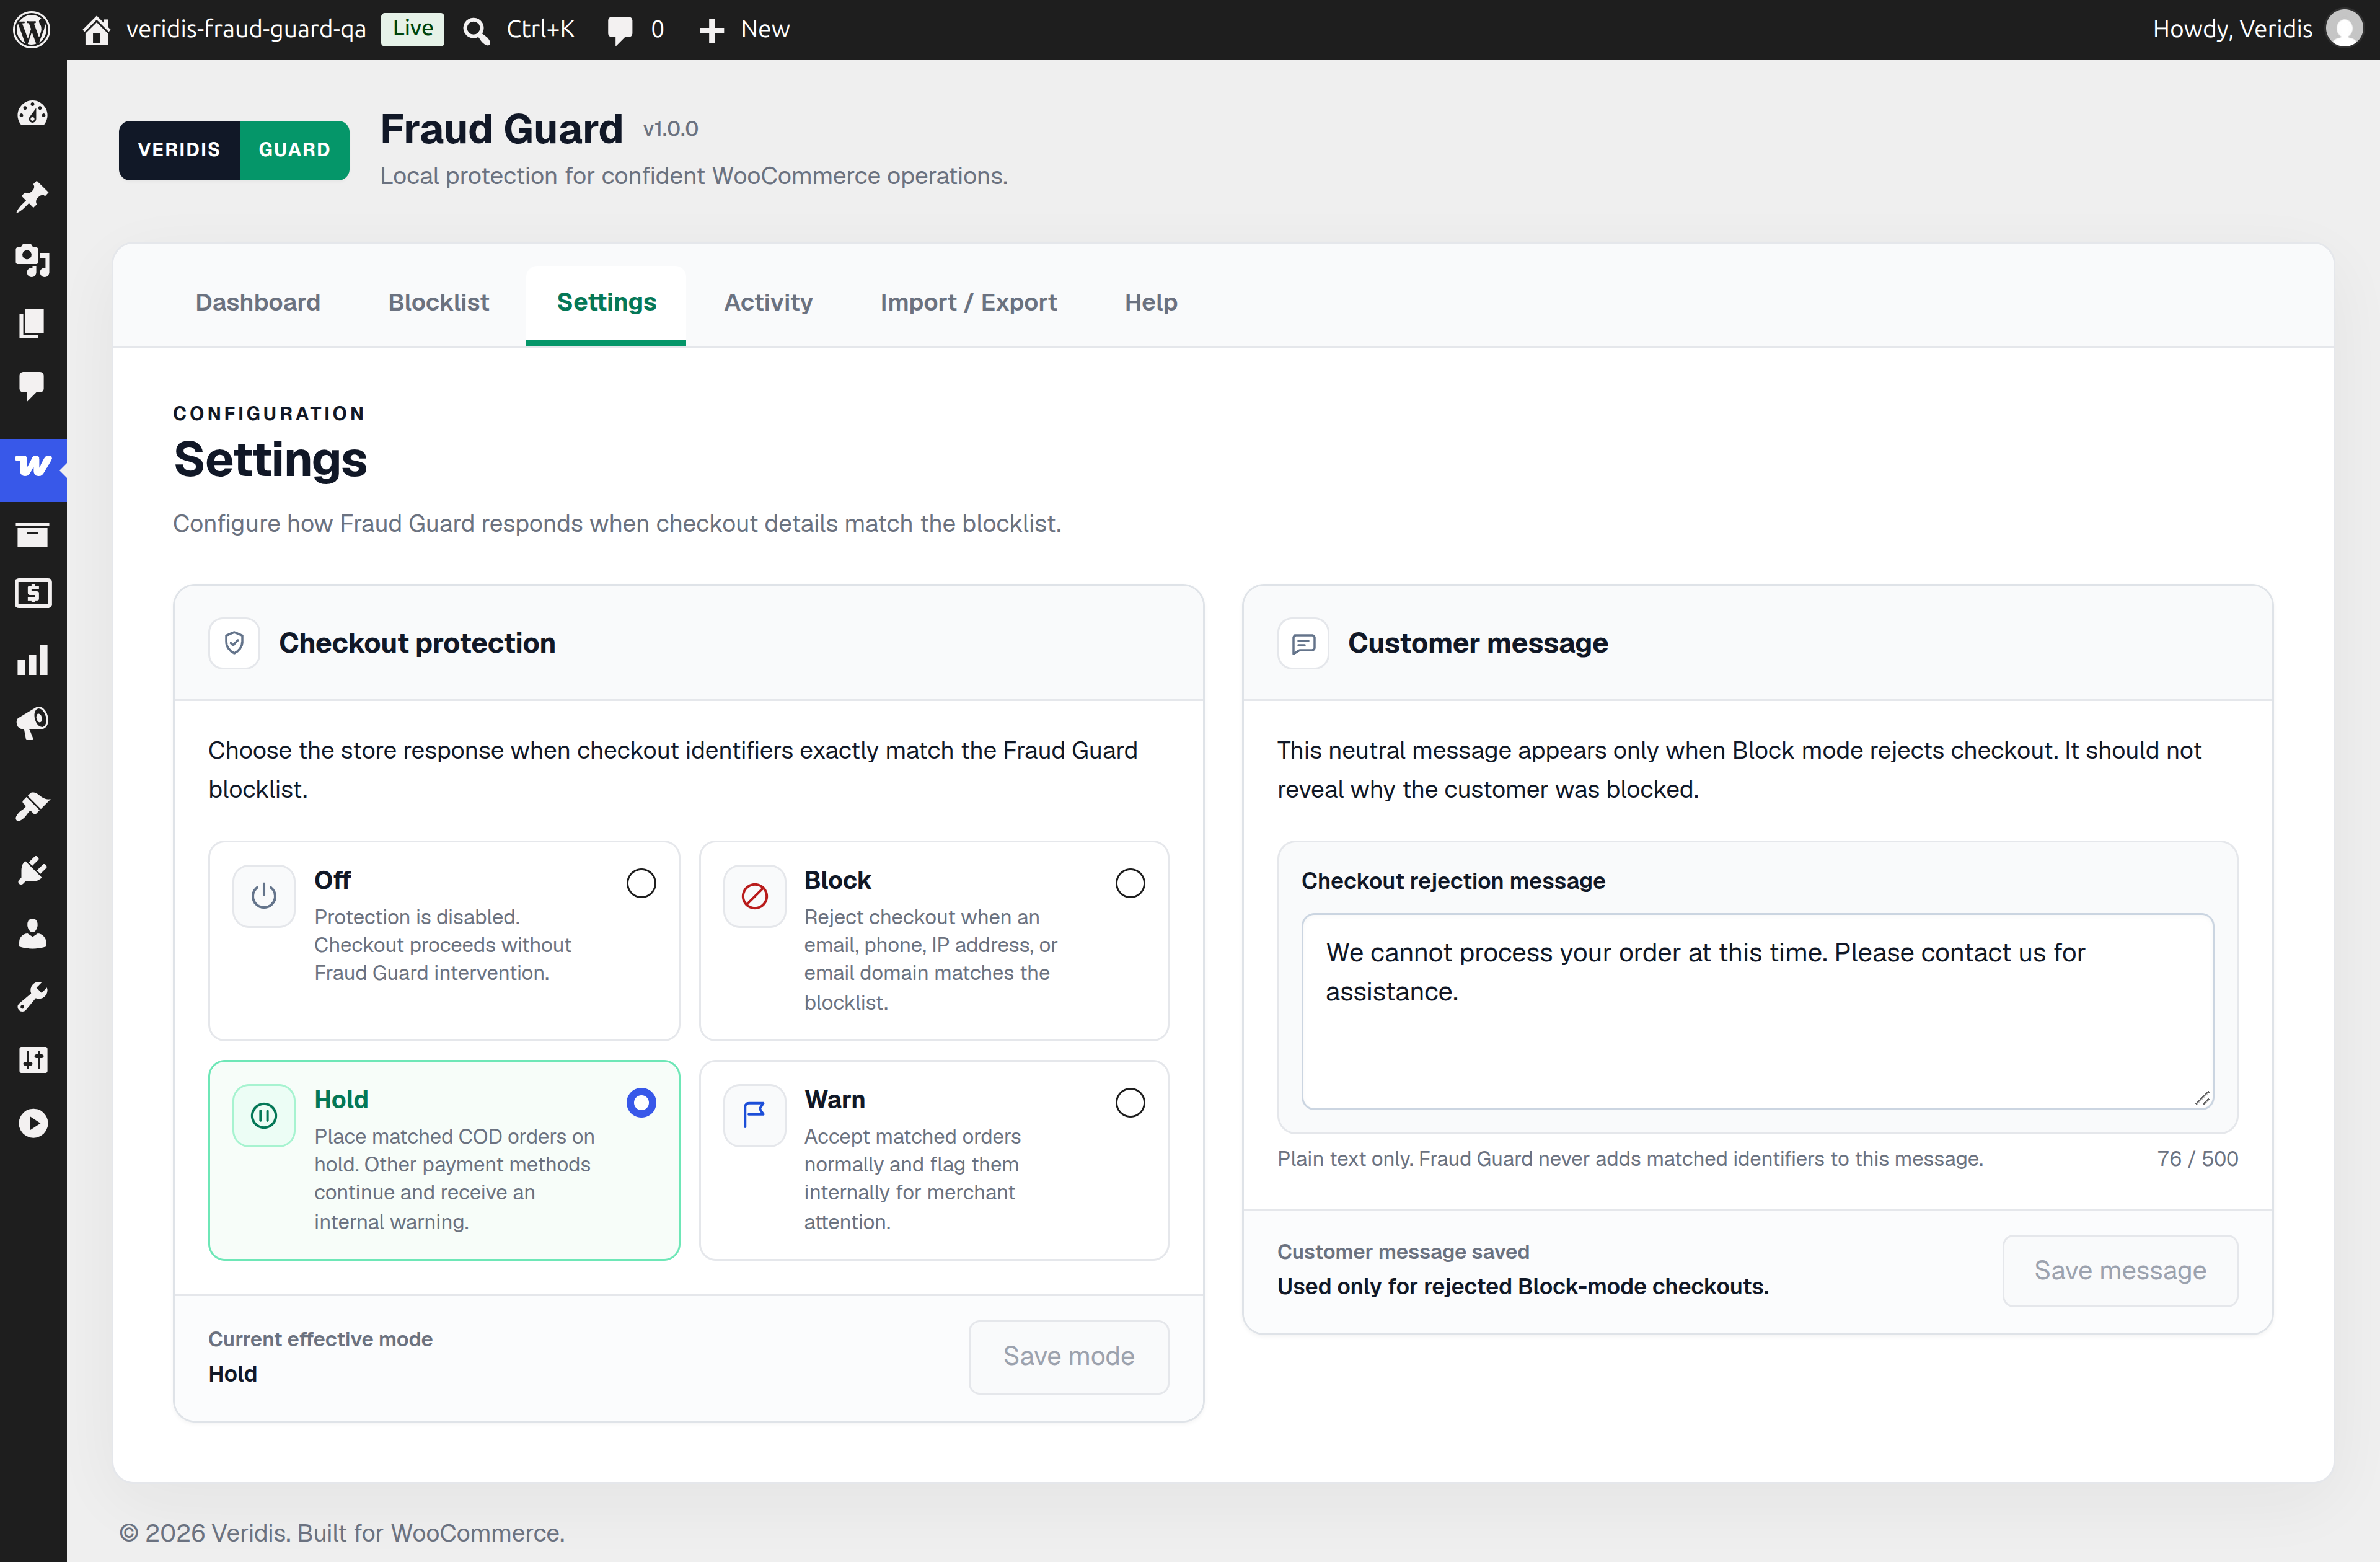Open Products archive box sidebar icon
This screenshot has width=2380, height=1562.
click(32, 534)
